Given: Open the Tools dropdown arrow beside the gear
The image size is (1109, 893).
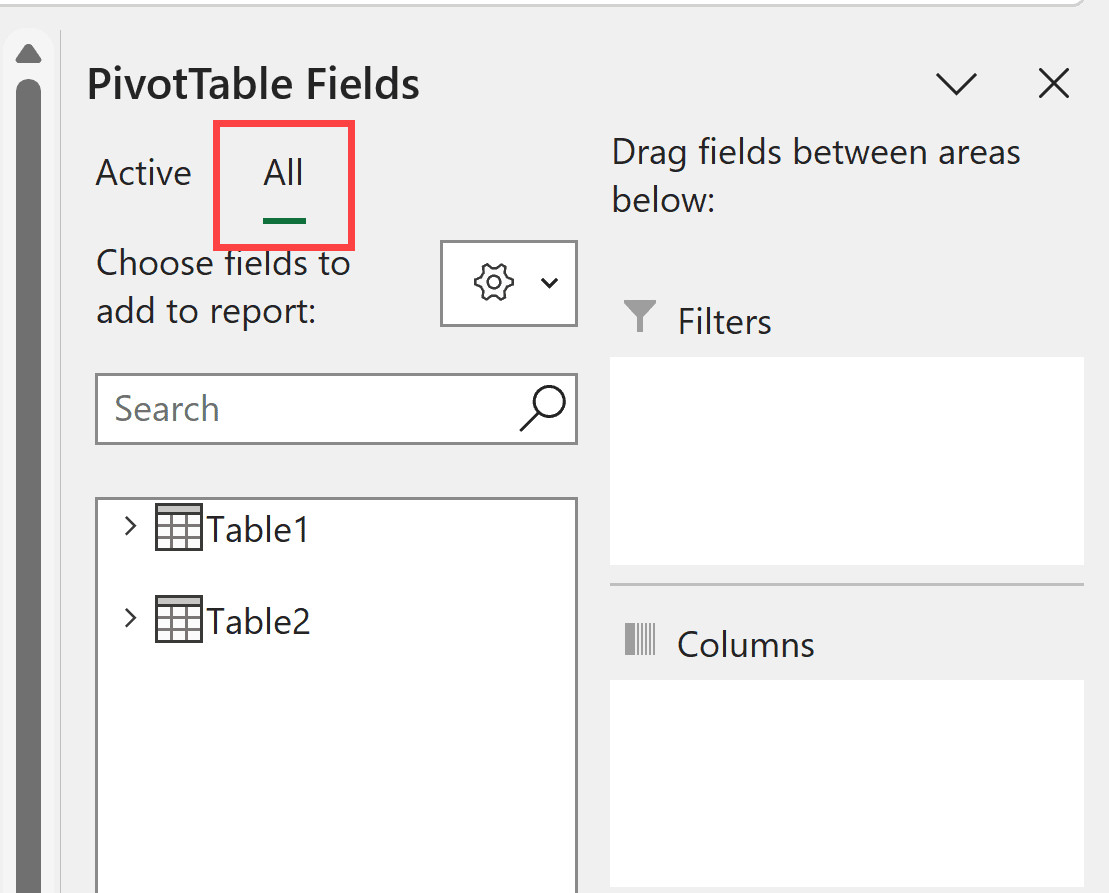Looking at the screenshot, I should pos(549,283).
